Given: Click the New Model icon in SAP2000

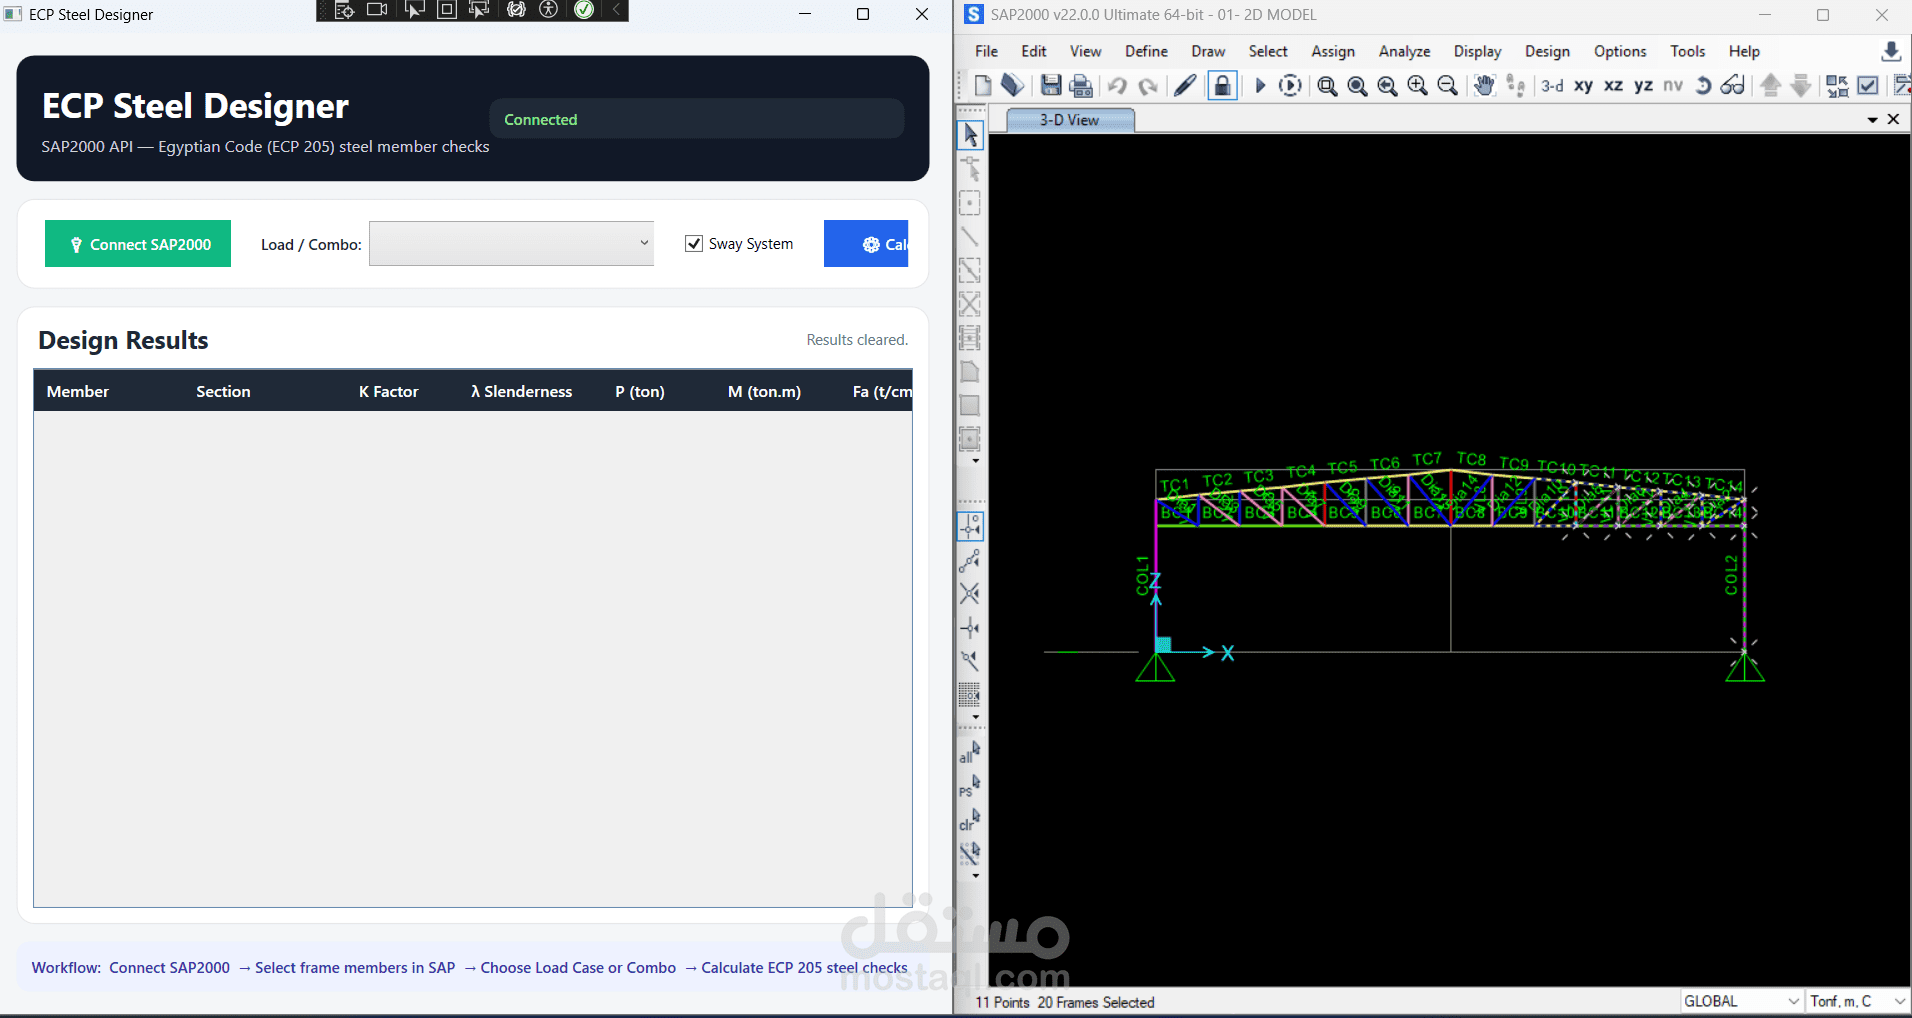Looking at the screenshot, I should tap(983, 86).
